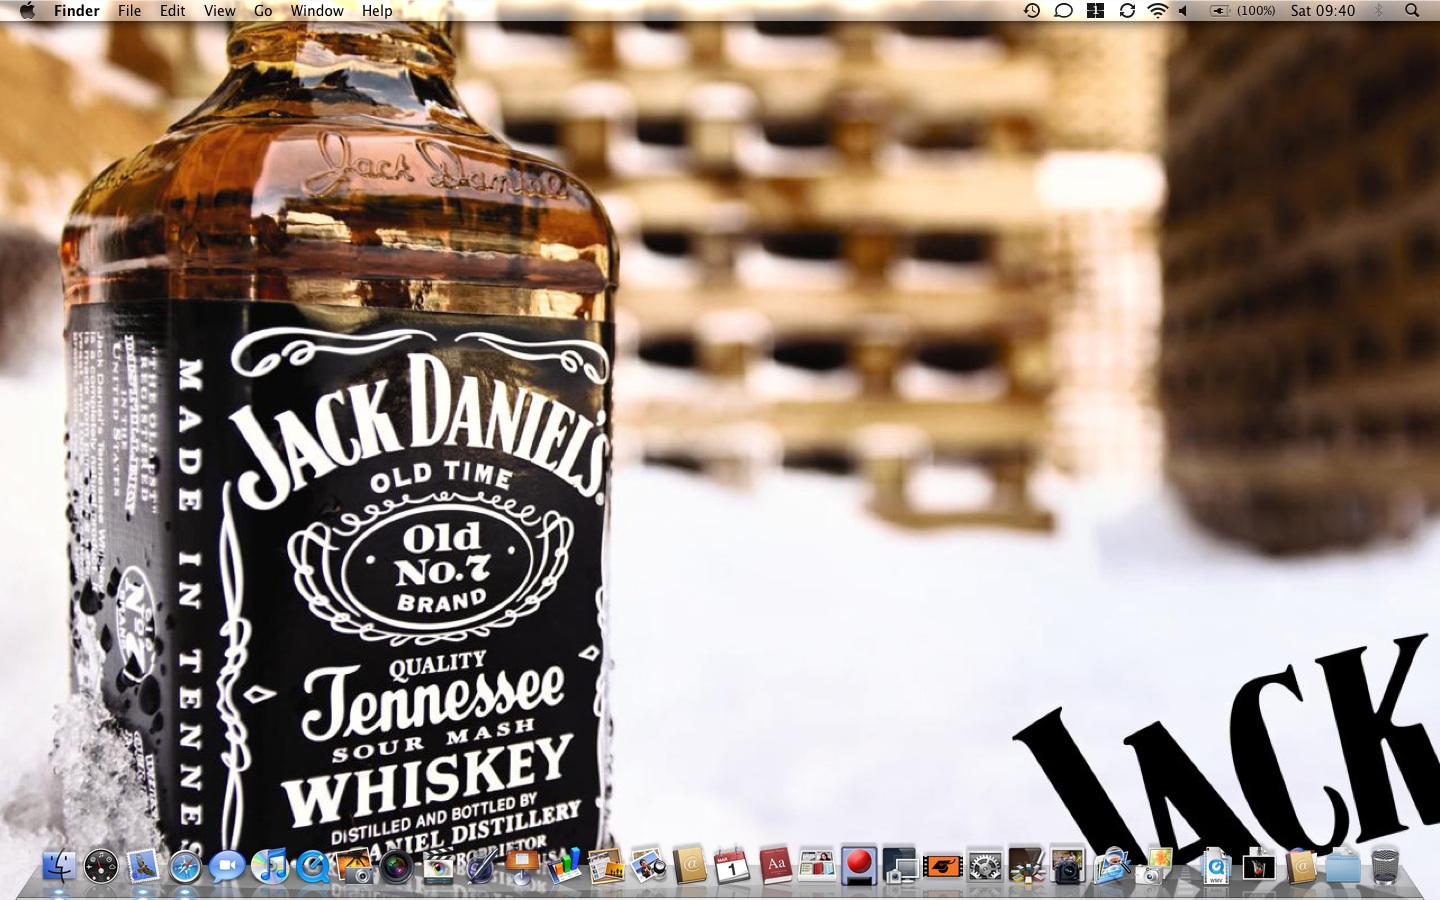
Task: Show battery status menu at 100%
Action: click(1243, 11)
